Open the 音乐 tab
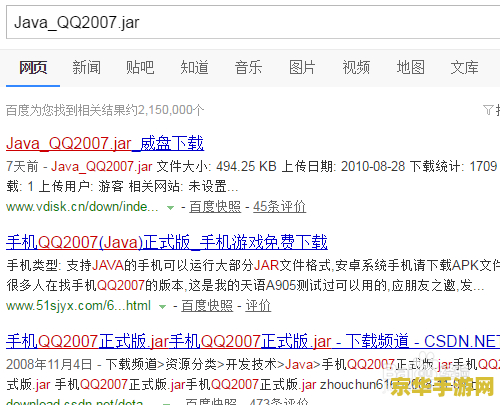 click(x=248, y=68)
